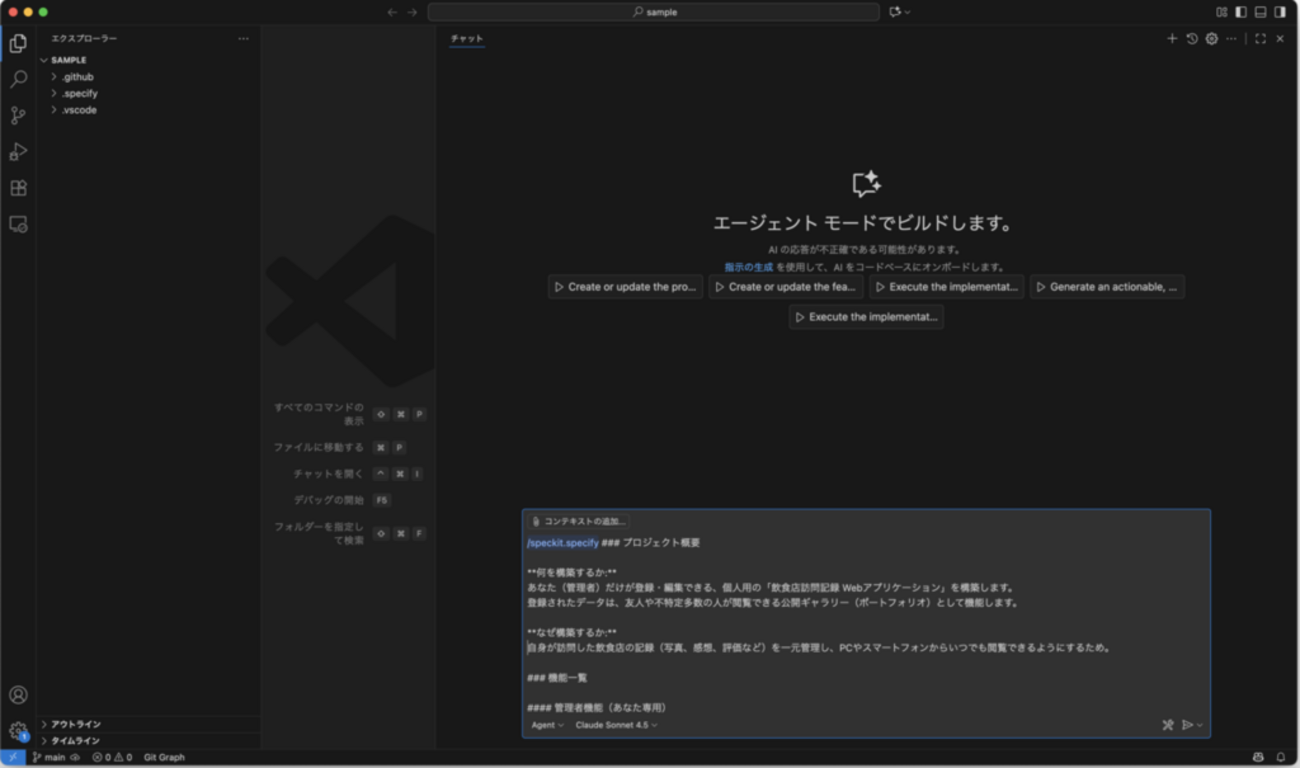Open the configure tools icon in chat input
The width and height of the screenshot is (1300, 768).
click(x=1168, y=724)
